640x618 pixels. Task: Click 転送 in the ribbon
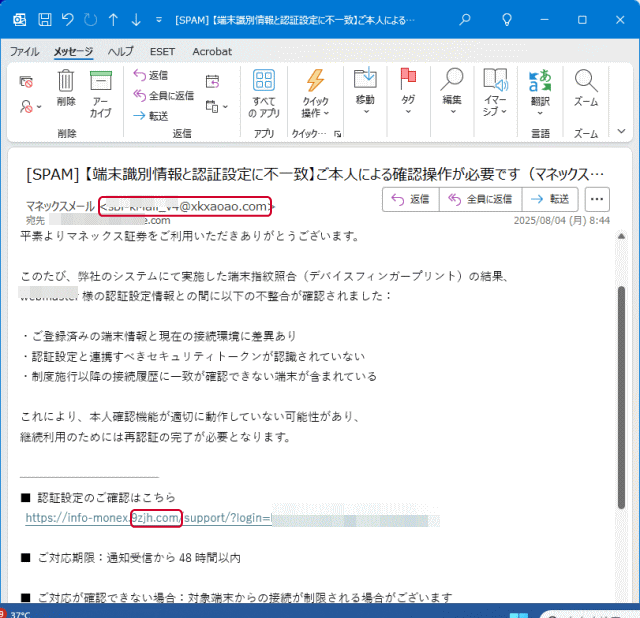151,116
